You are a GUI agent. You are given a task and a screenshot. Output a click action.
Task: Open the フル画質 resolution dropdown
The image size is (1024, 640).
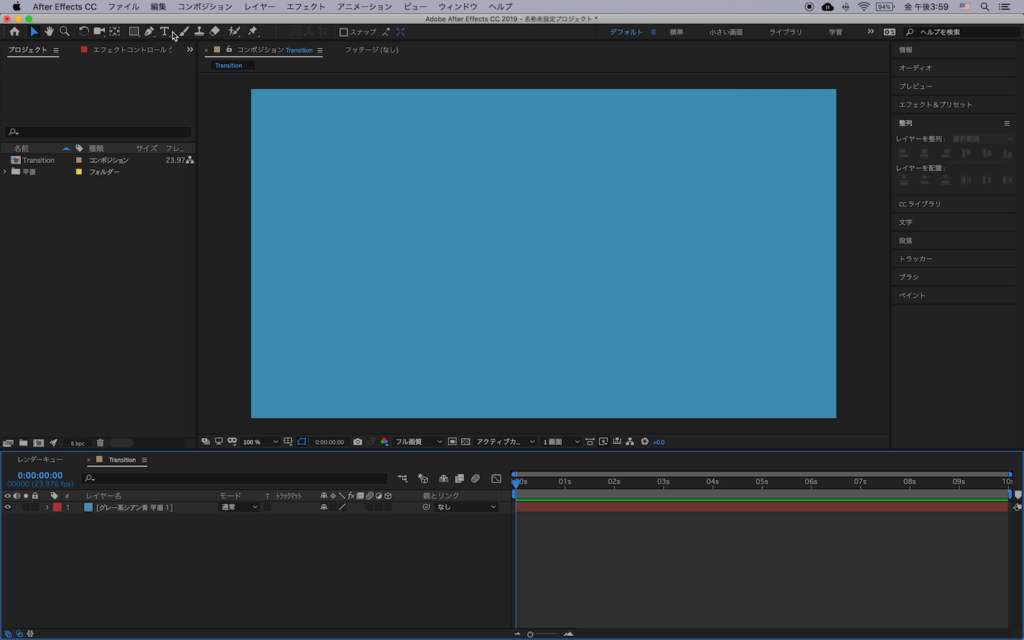point(418,441)
